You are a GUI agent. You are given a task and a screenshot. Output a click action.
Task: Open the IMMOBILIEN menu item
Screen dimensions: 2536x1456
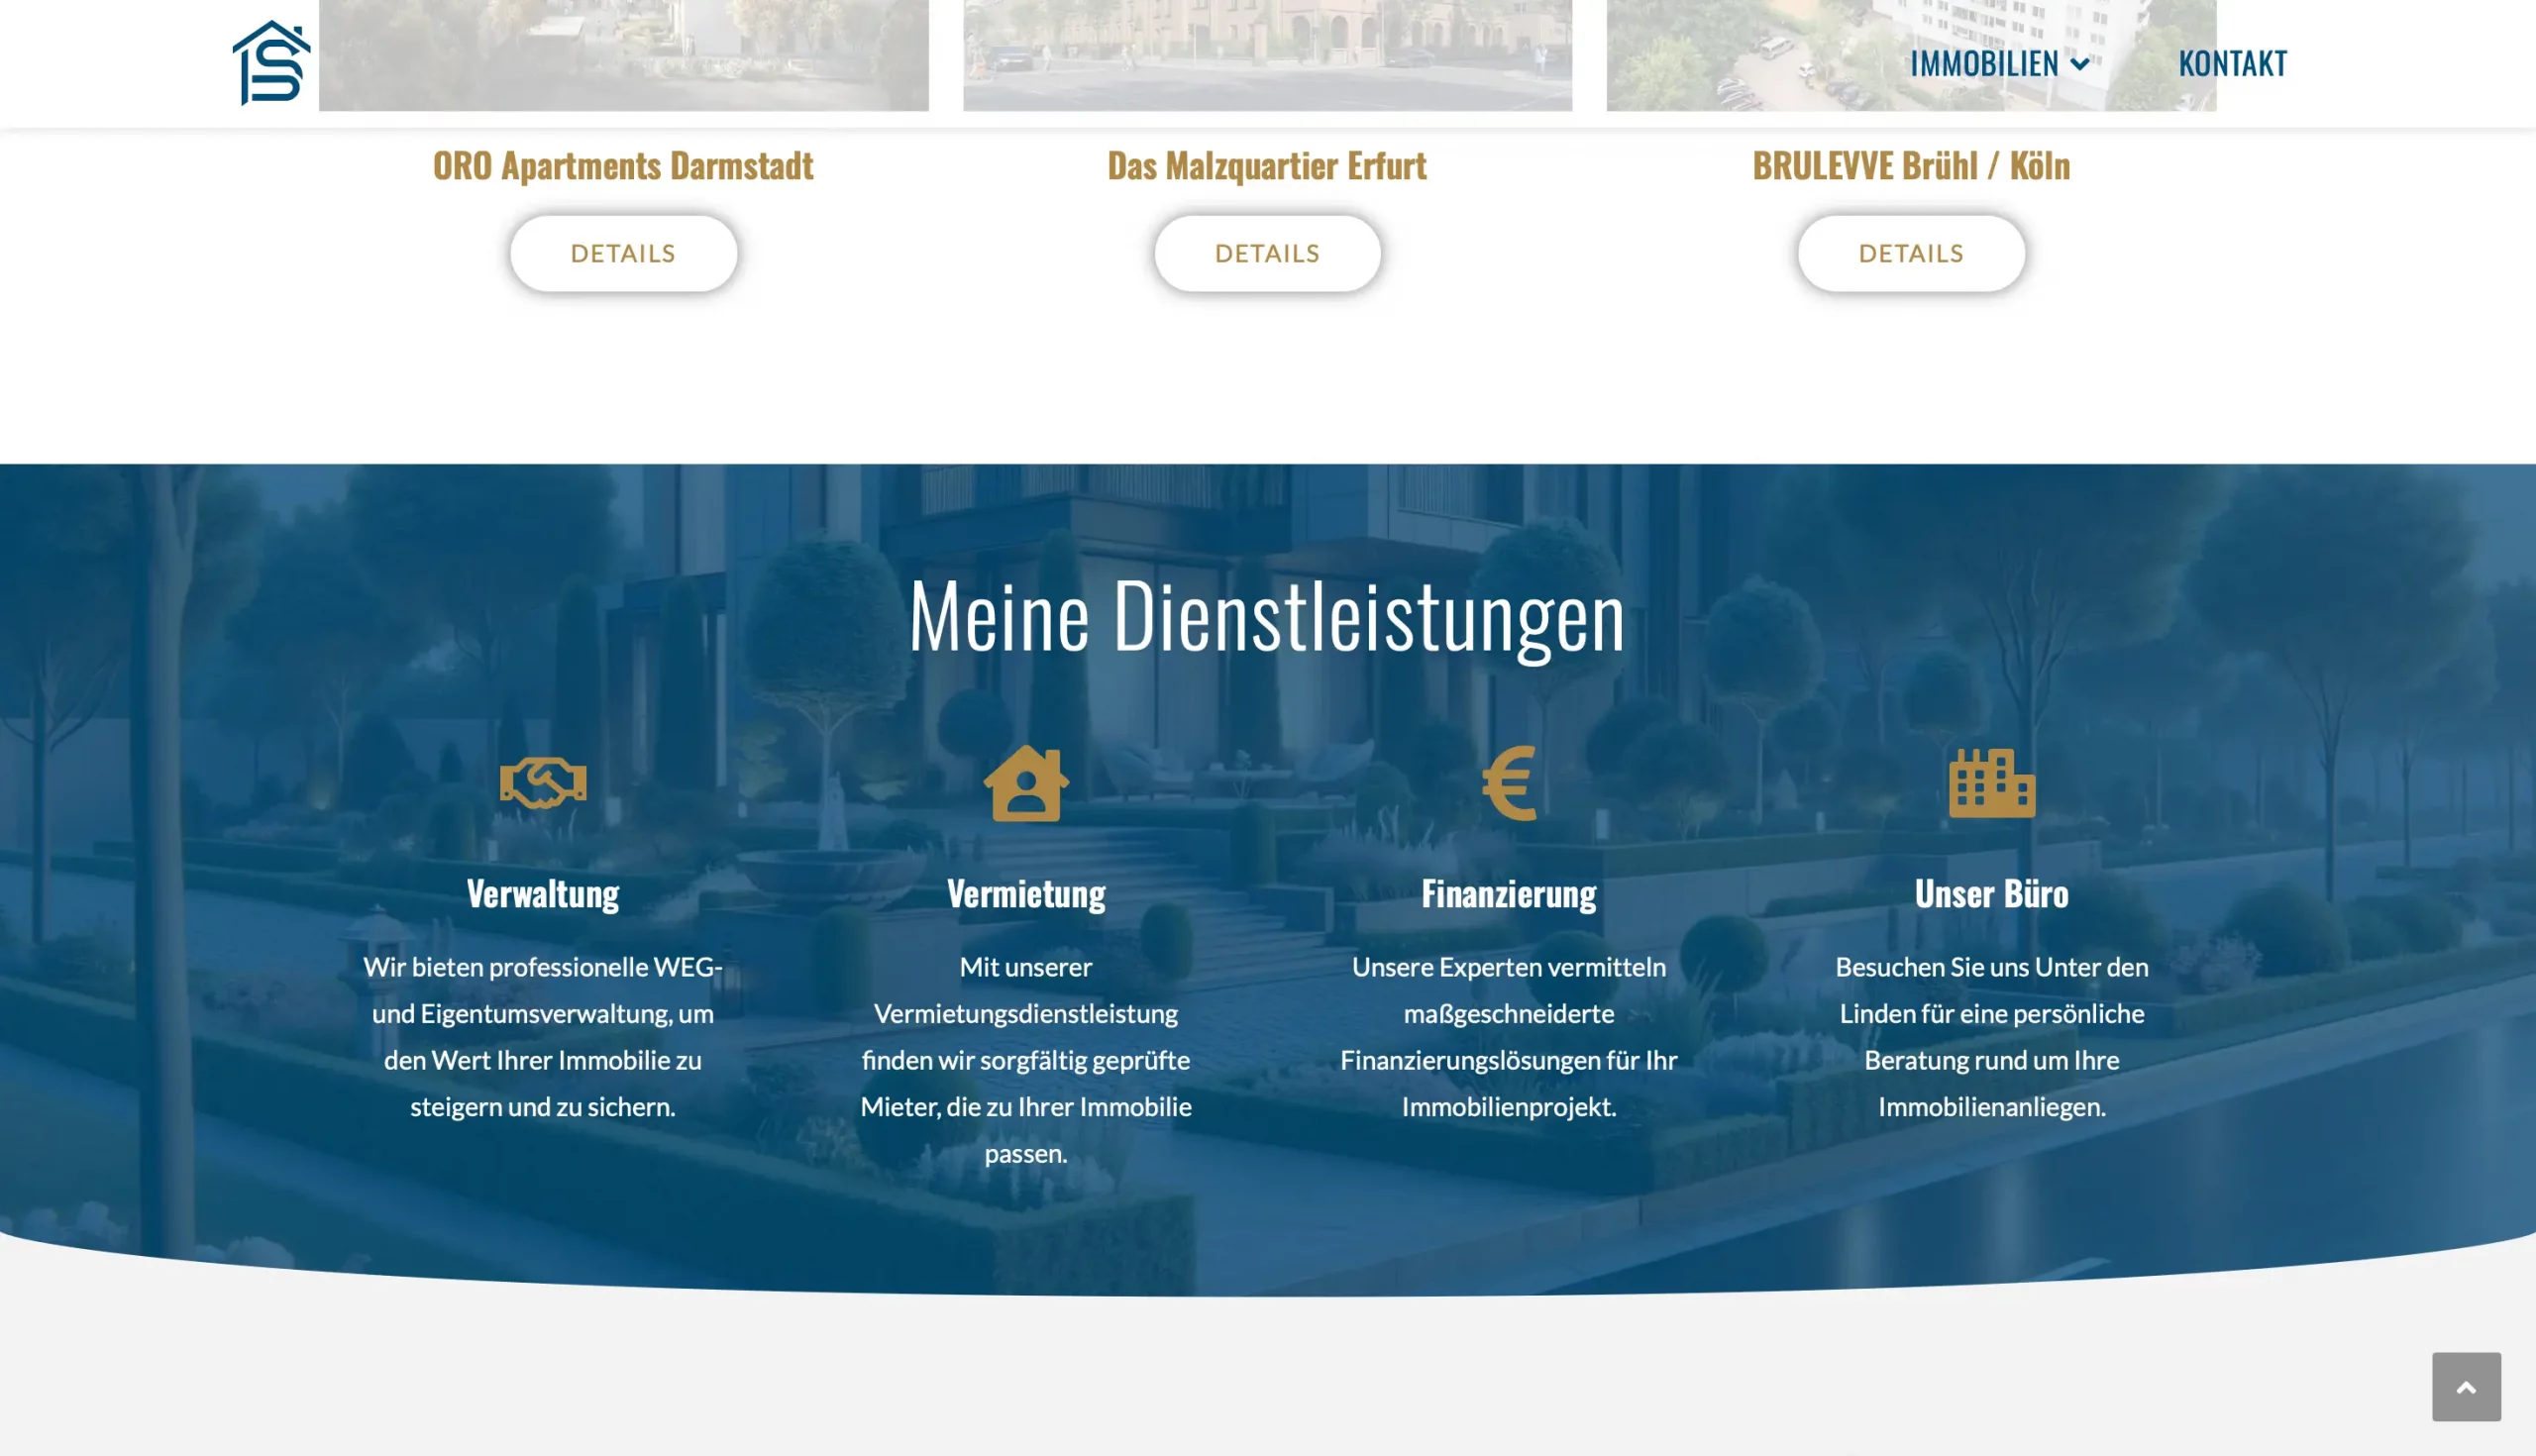[1983, 64]
